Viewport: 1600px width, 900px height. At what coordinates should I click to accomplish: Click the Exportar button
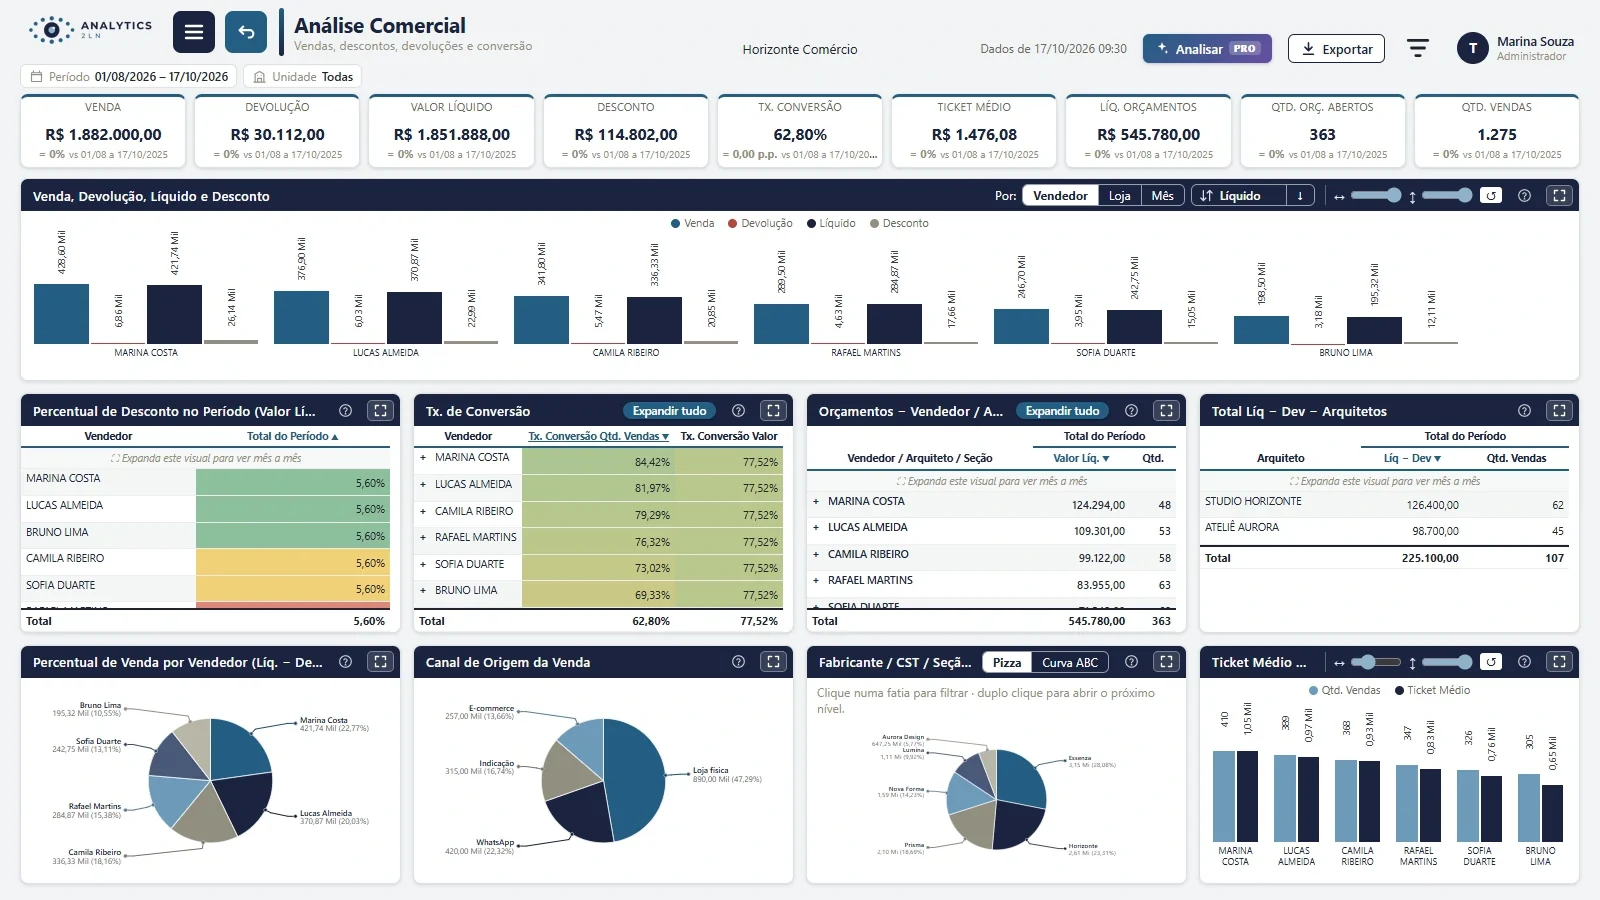pos(1336,49)
